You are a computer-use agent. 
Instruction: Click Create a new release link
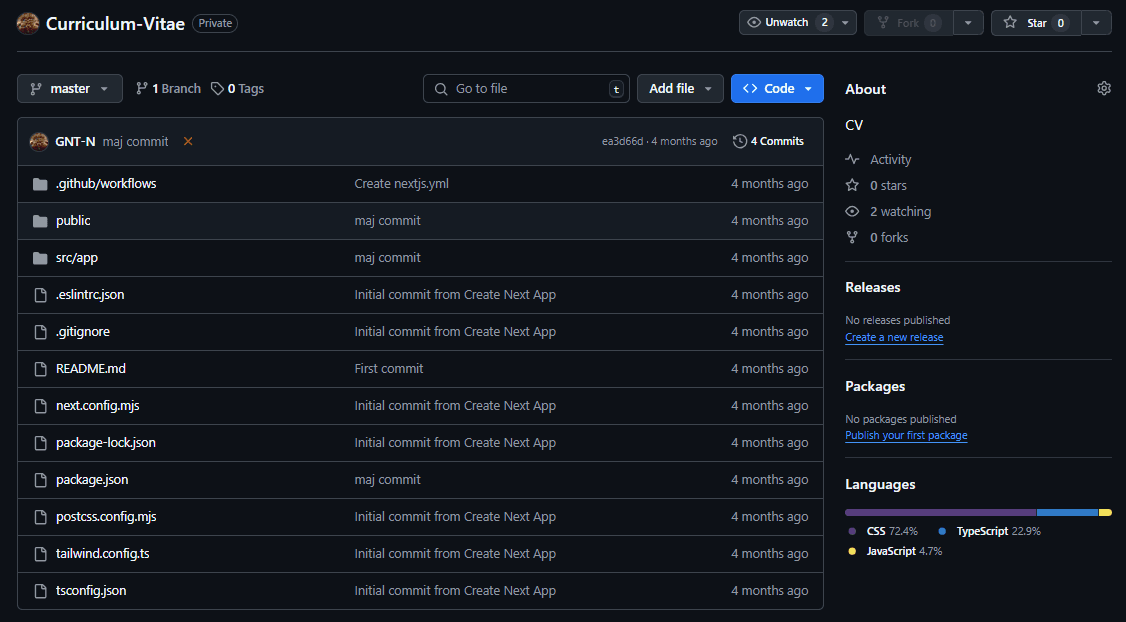894,337
